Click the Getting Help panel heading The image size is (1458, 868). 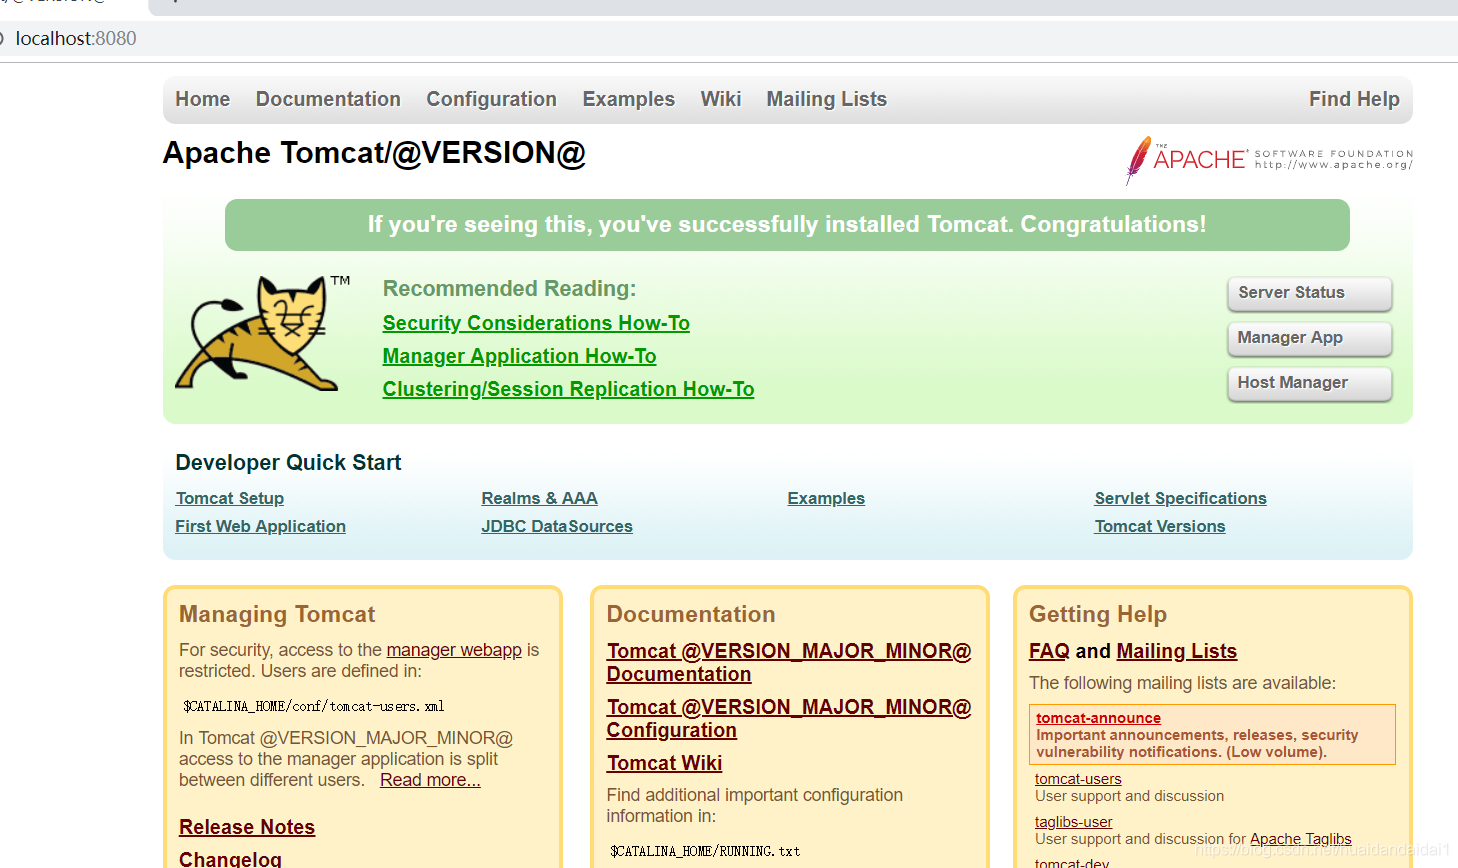coord(1098,614)
